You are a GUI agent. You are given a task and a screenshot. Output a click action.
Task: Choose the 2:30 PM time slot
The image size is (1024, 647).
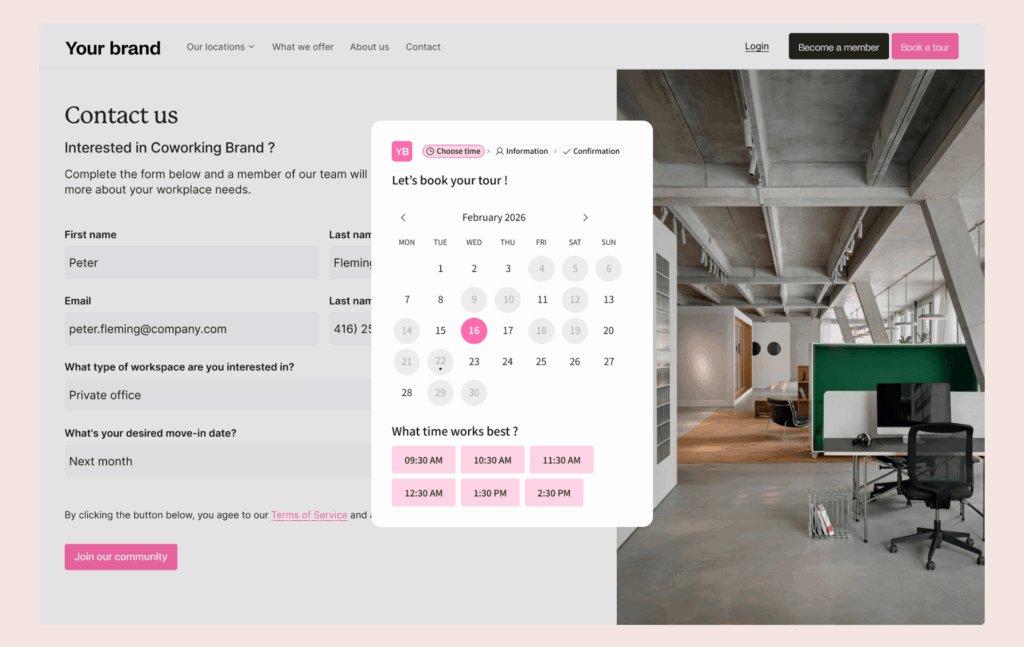tap(554, 492)
